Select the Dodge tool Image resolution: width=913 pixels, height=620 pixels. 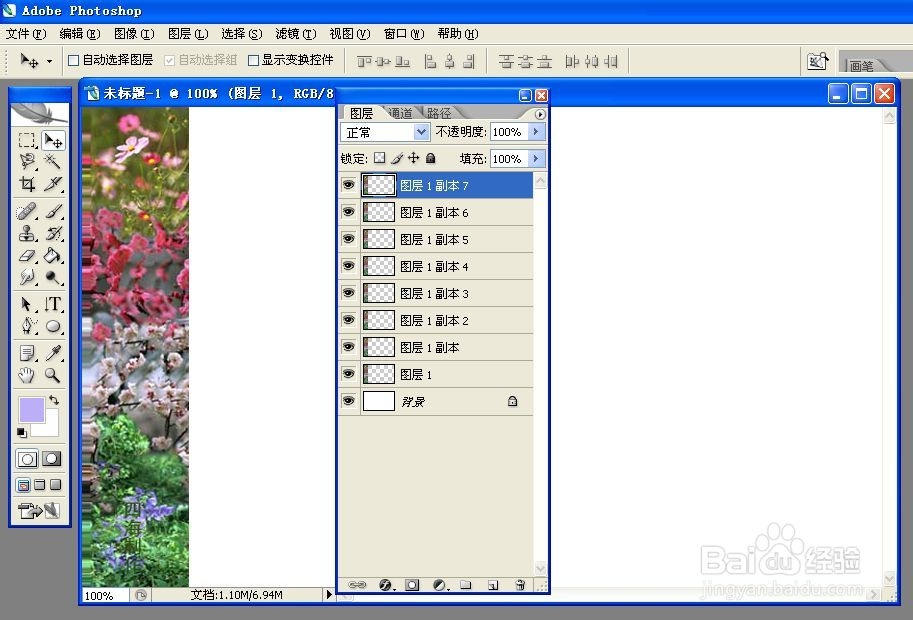coord(53,277)
